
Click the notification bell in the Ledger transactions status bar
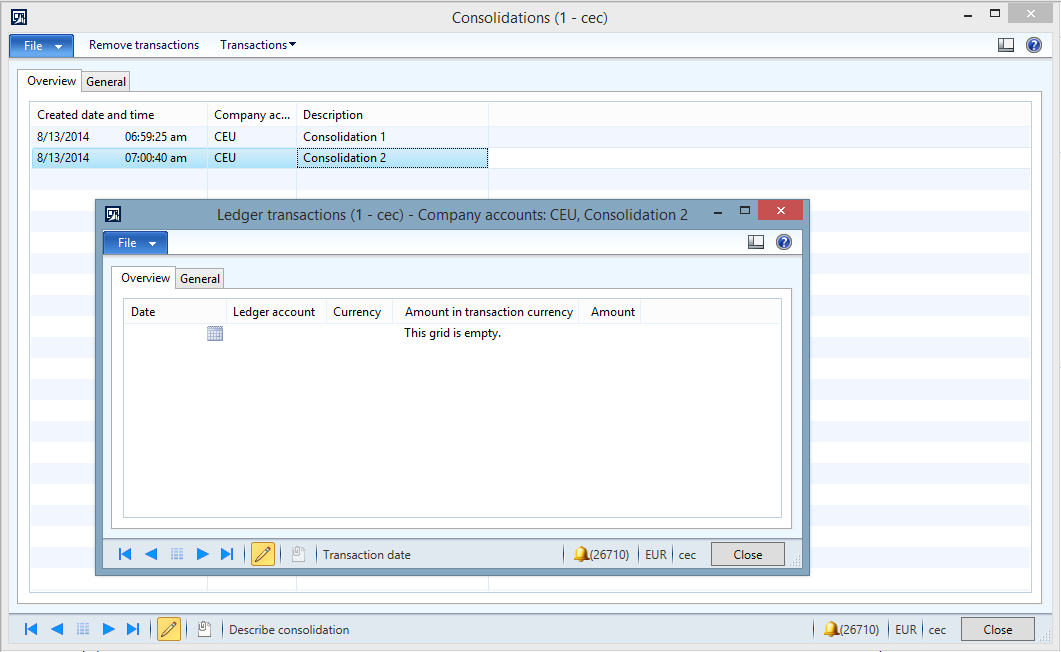[x=581, y=554]
